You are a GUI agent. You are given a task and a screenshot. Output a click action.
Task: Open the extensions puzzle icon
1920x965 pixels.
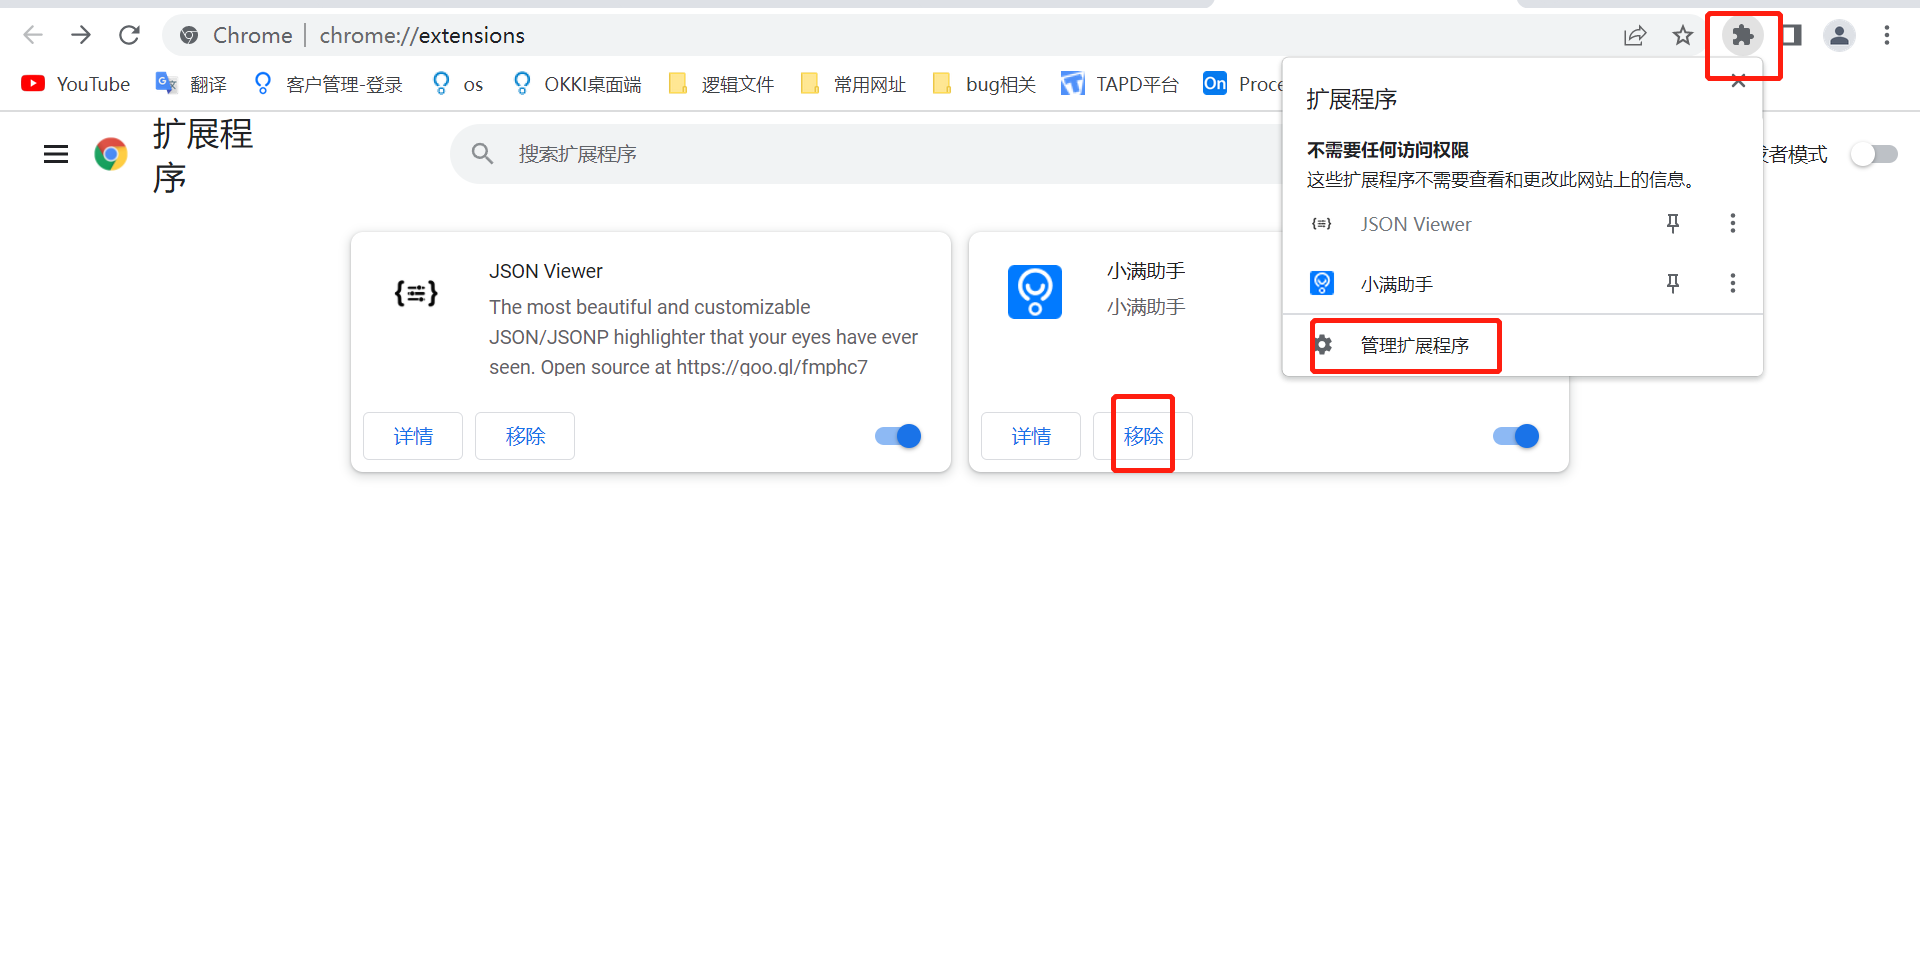1743,36
